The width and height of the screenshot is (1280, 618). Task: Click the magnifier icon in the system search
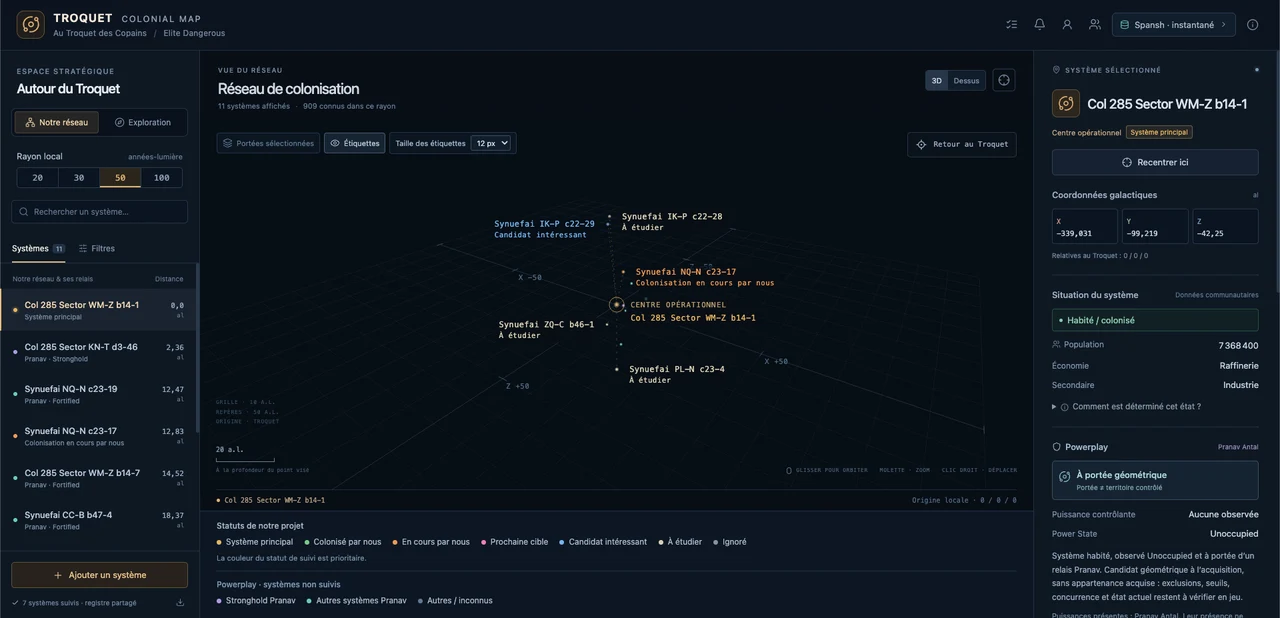click(x=24, y=212)
